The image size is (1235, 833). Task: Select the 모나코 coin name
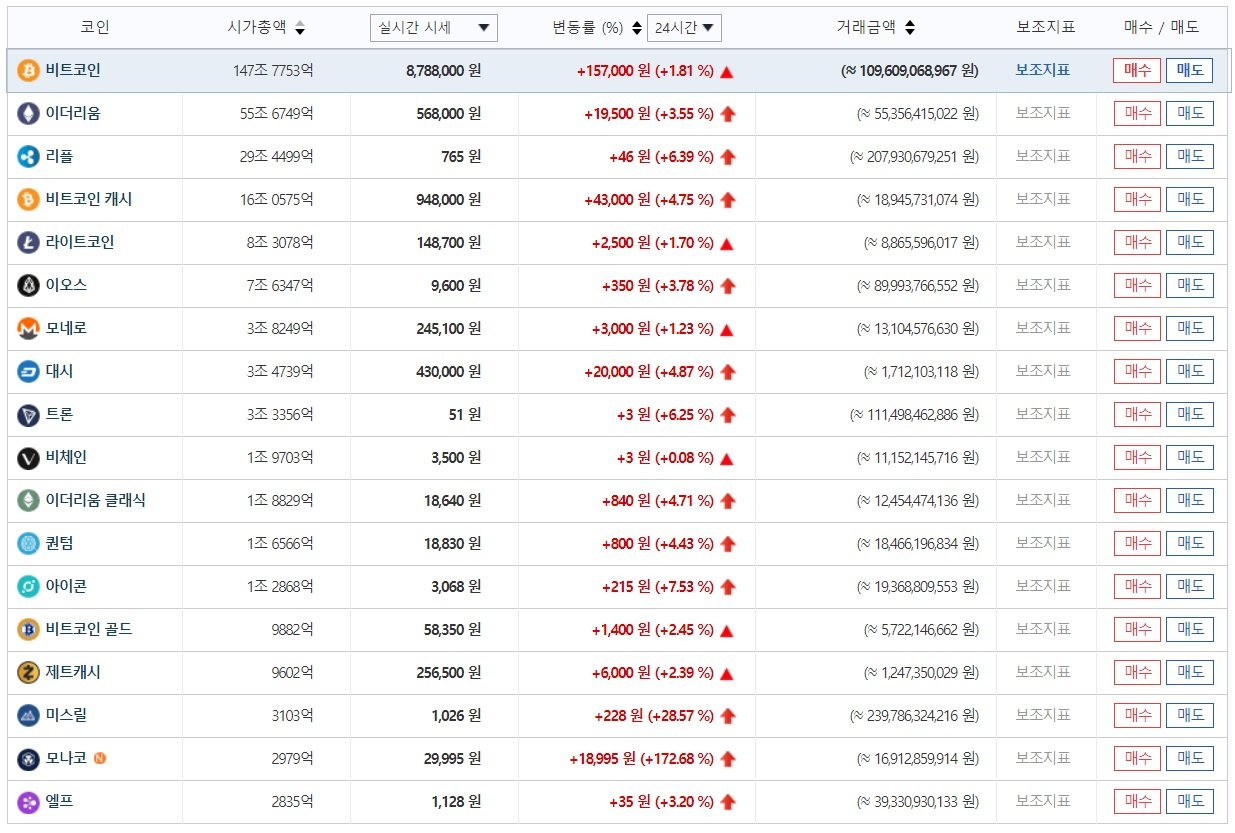click(x=66, y=758)
